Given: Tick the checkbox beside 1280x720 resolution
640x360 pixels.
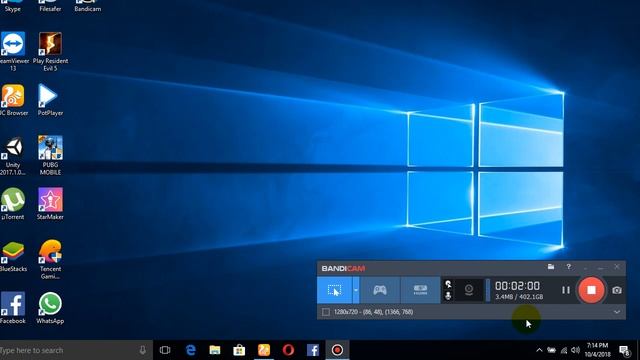Looking at the screenshot, I should [326, 312].
